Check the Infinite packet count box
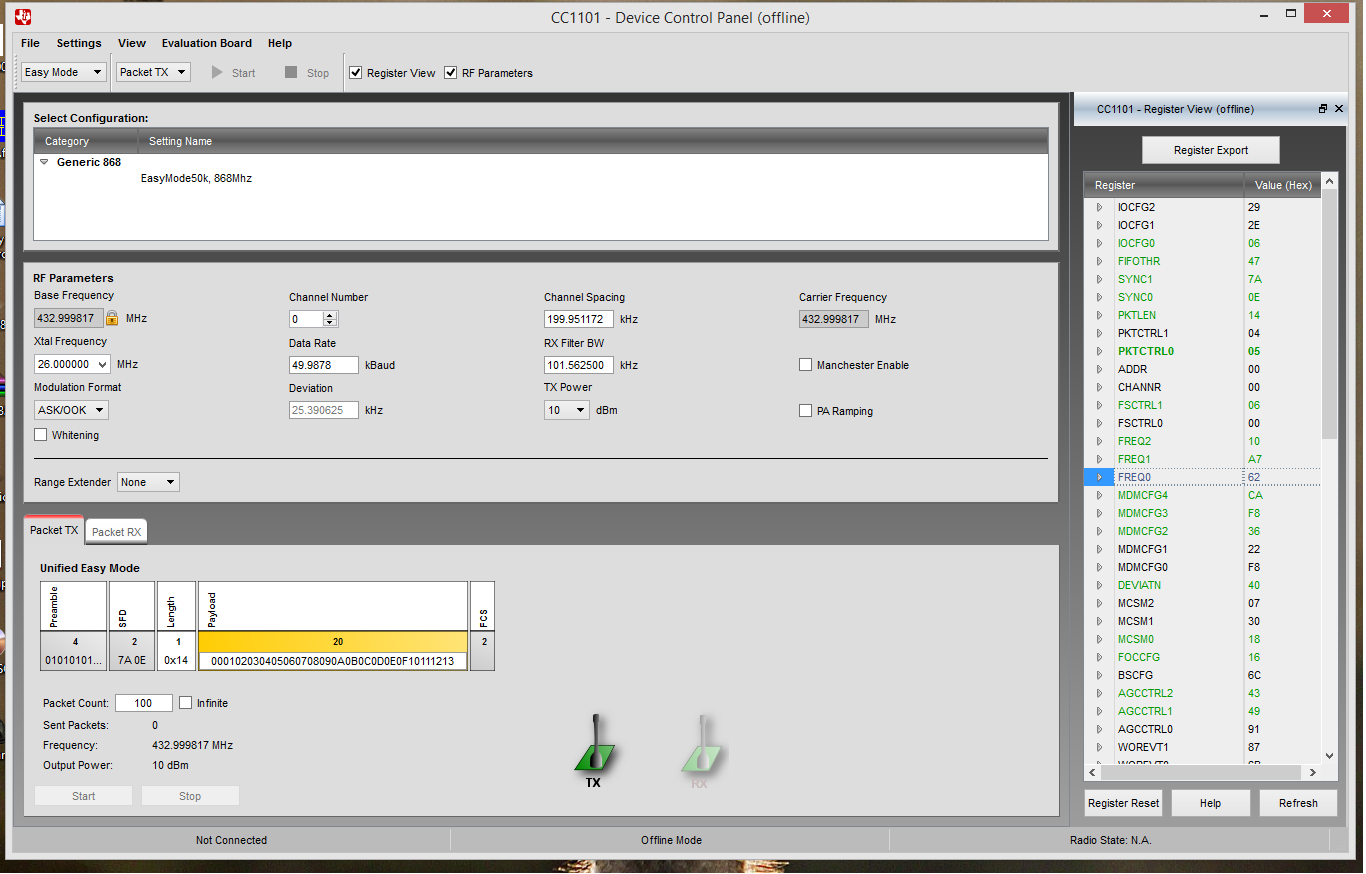This screenshot has width=1366, height=874. click(186, 703)
